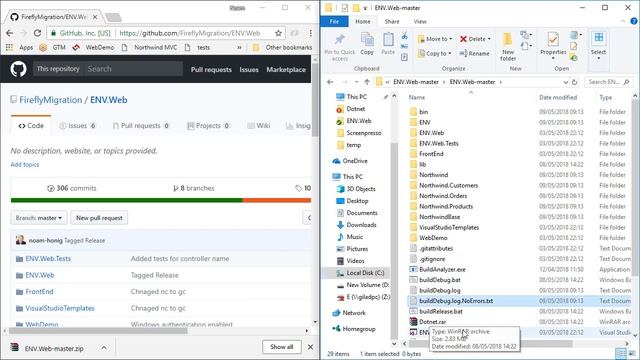Click Explorer search box
The width and height of the screenshot is (640, 360).
[608, 82]
